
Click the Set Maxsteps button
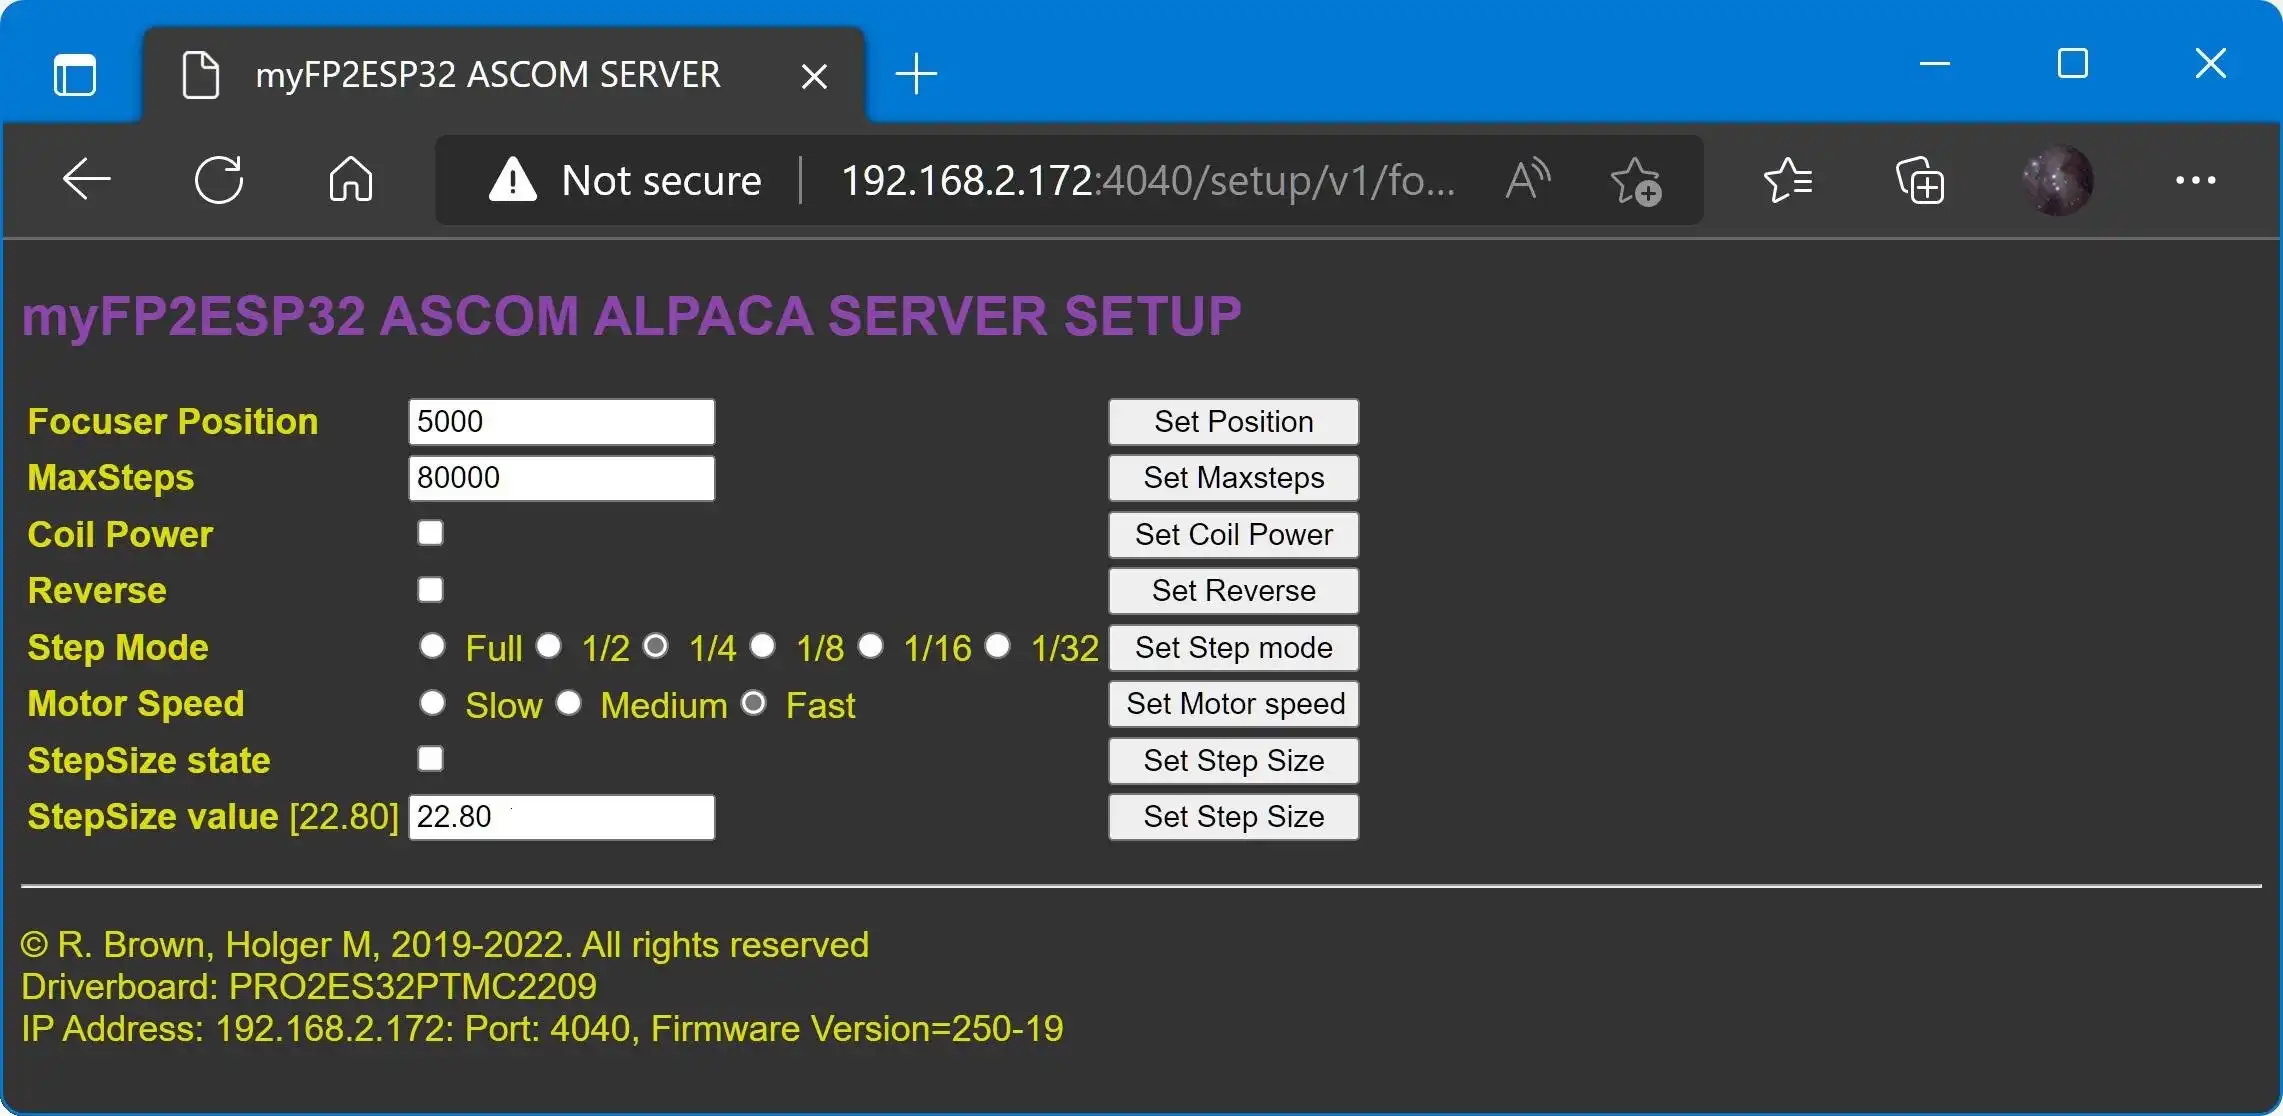(1233, 476)
